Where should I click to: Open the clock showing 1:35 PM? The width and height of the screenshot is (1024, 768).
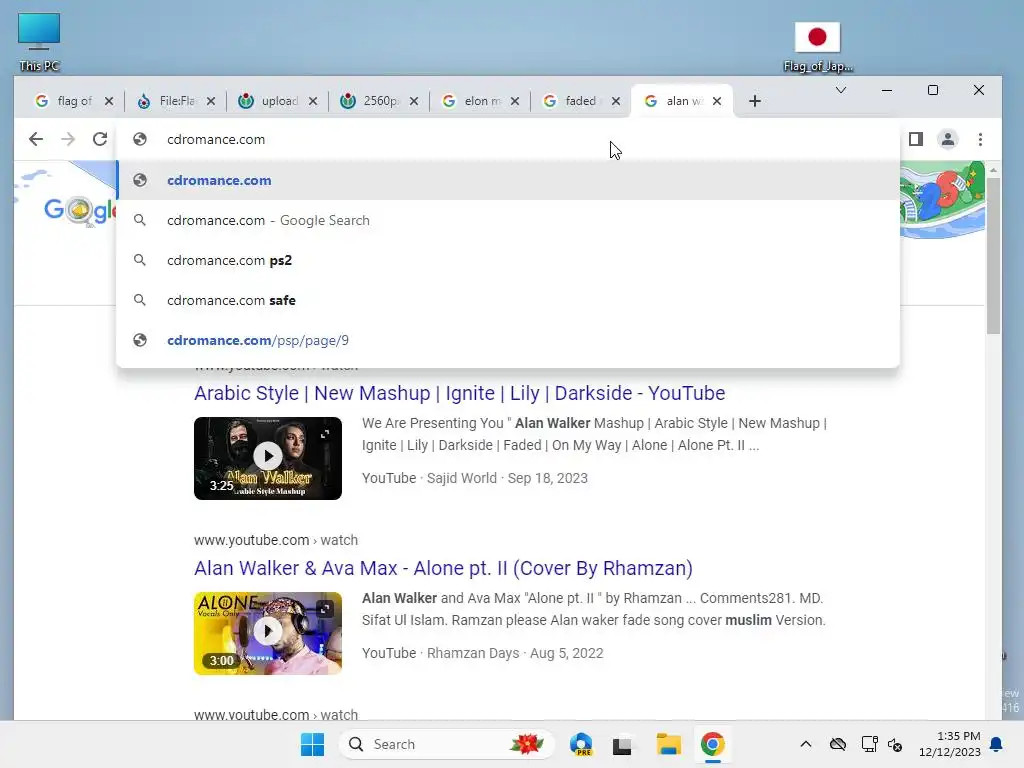point(950,744)
